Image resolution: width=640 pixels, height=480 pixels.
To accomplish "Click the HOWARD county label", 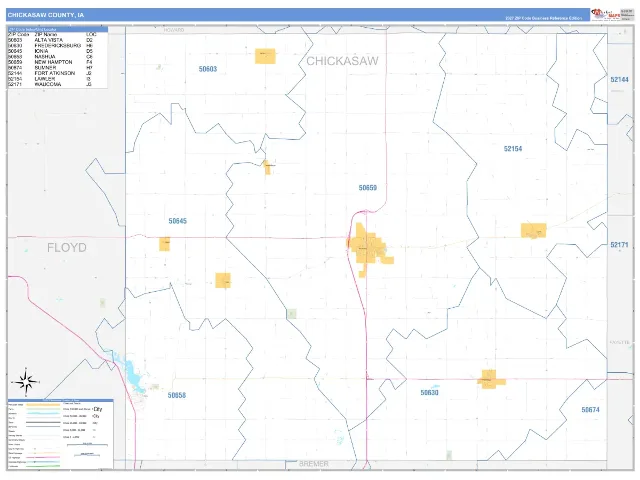I will [174, 30].
